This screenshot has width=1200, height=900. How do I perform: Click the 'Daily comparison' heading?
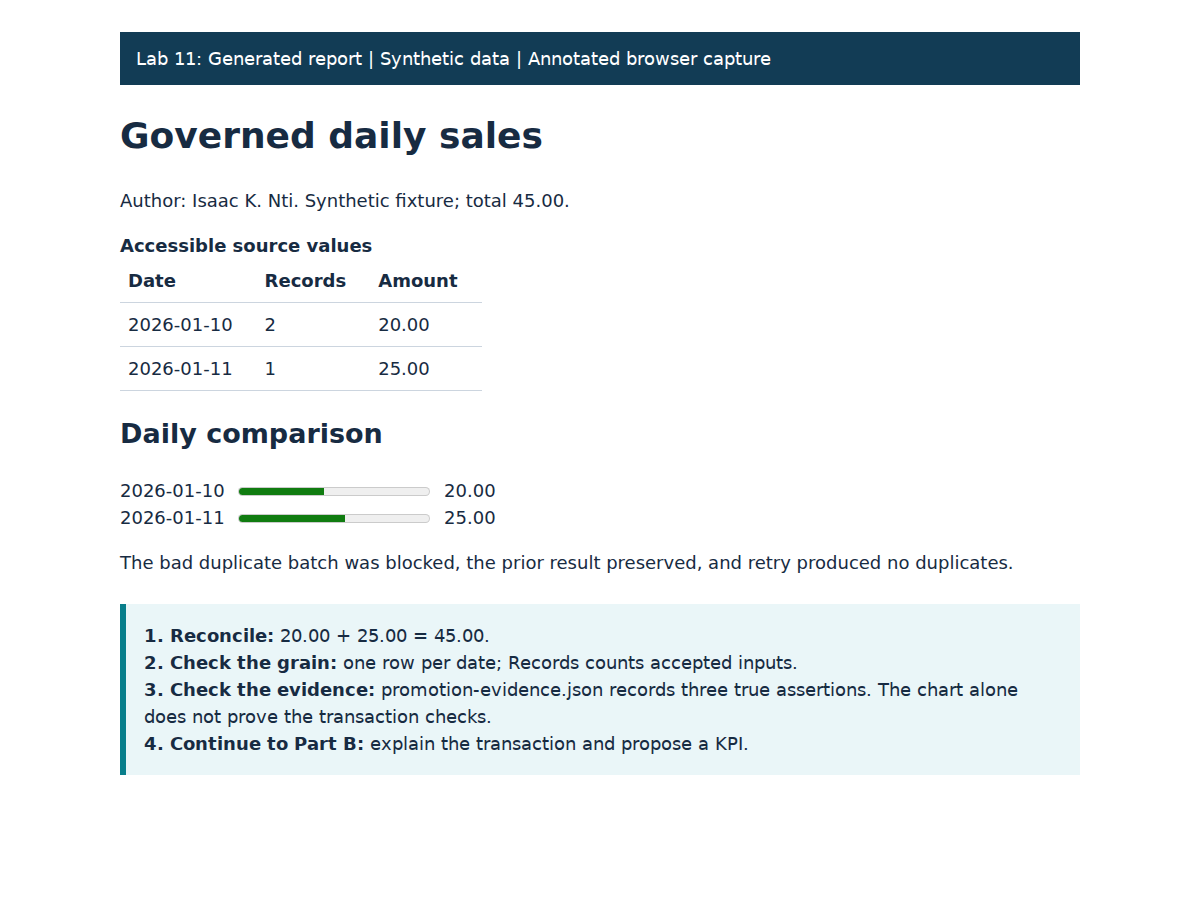[x=251, y=434]
